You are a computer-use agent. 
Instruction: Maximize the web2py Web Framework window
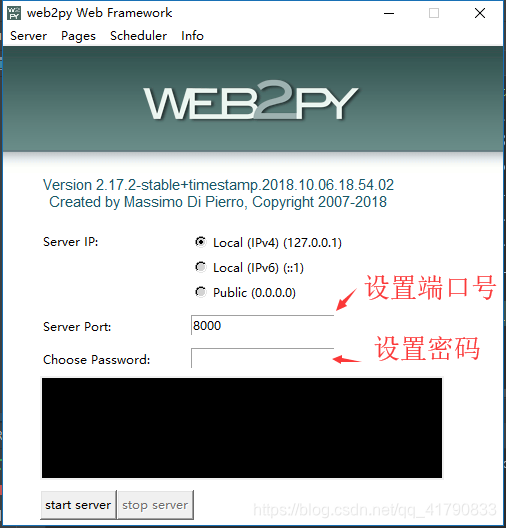434,13
